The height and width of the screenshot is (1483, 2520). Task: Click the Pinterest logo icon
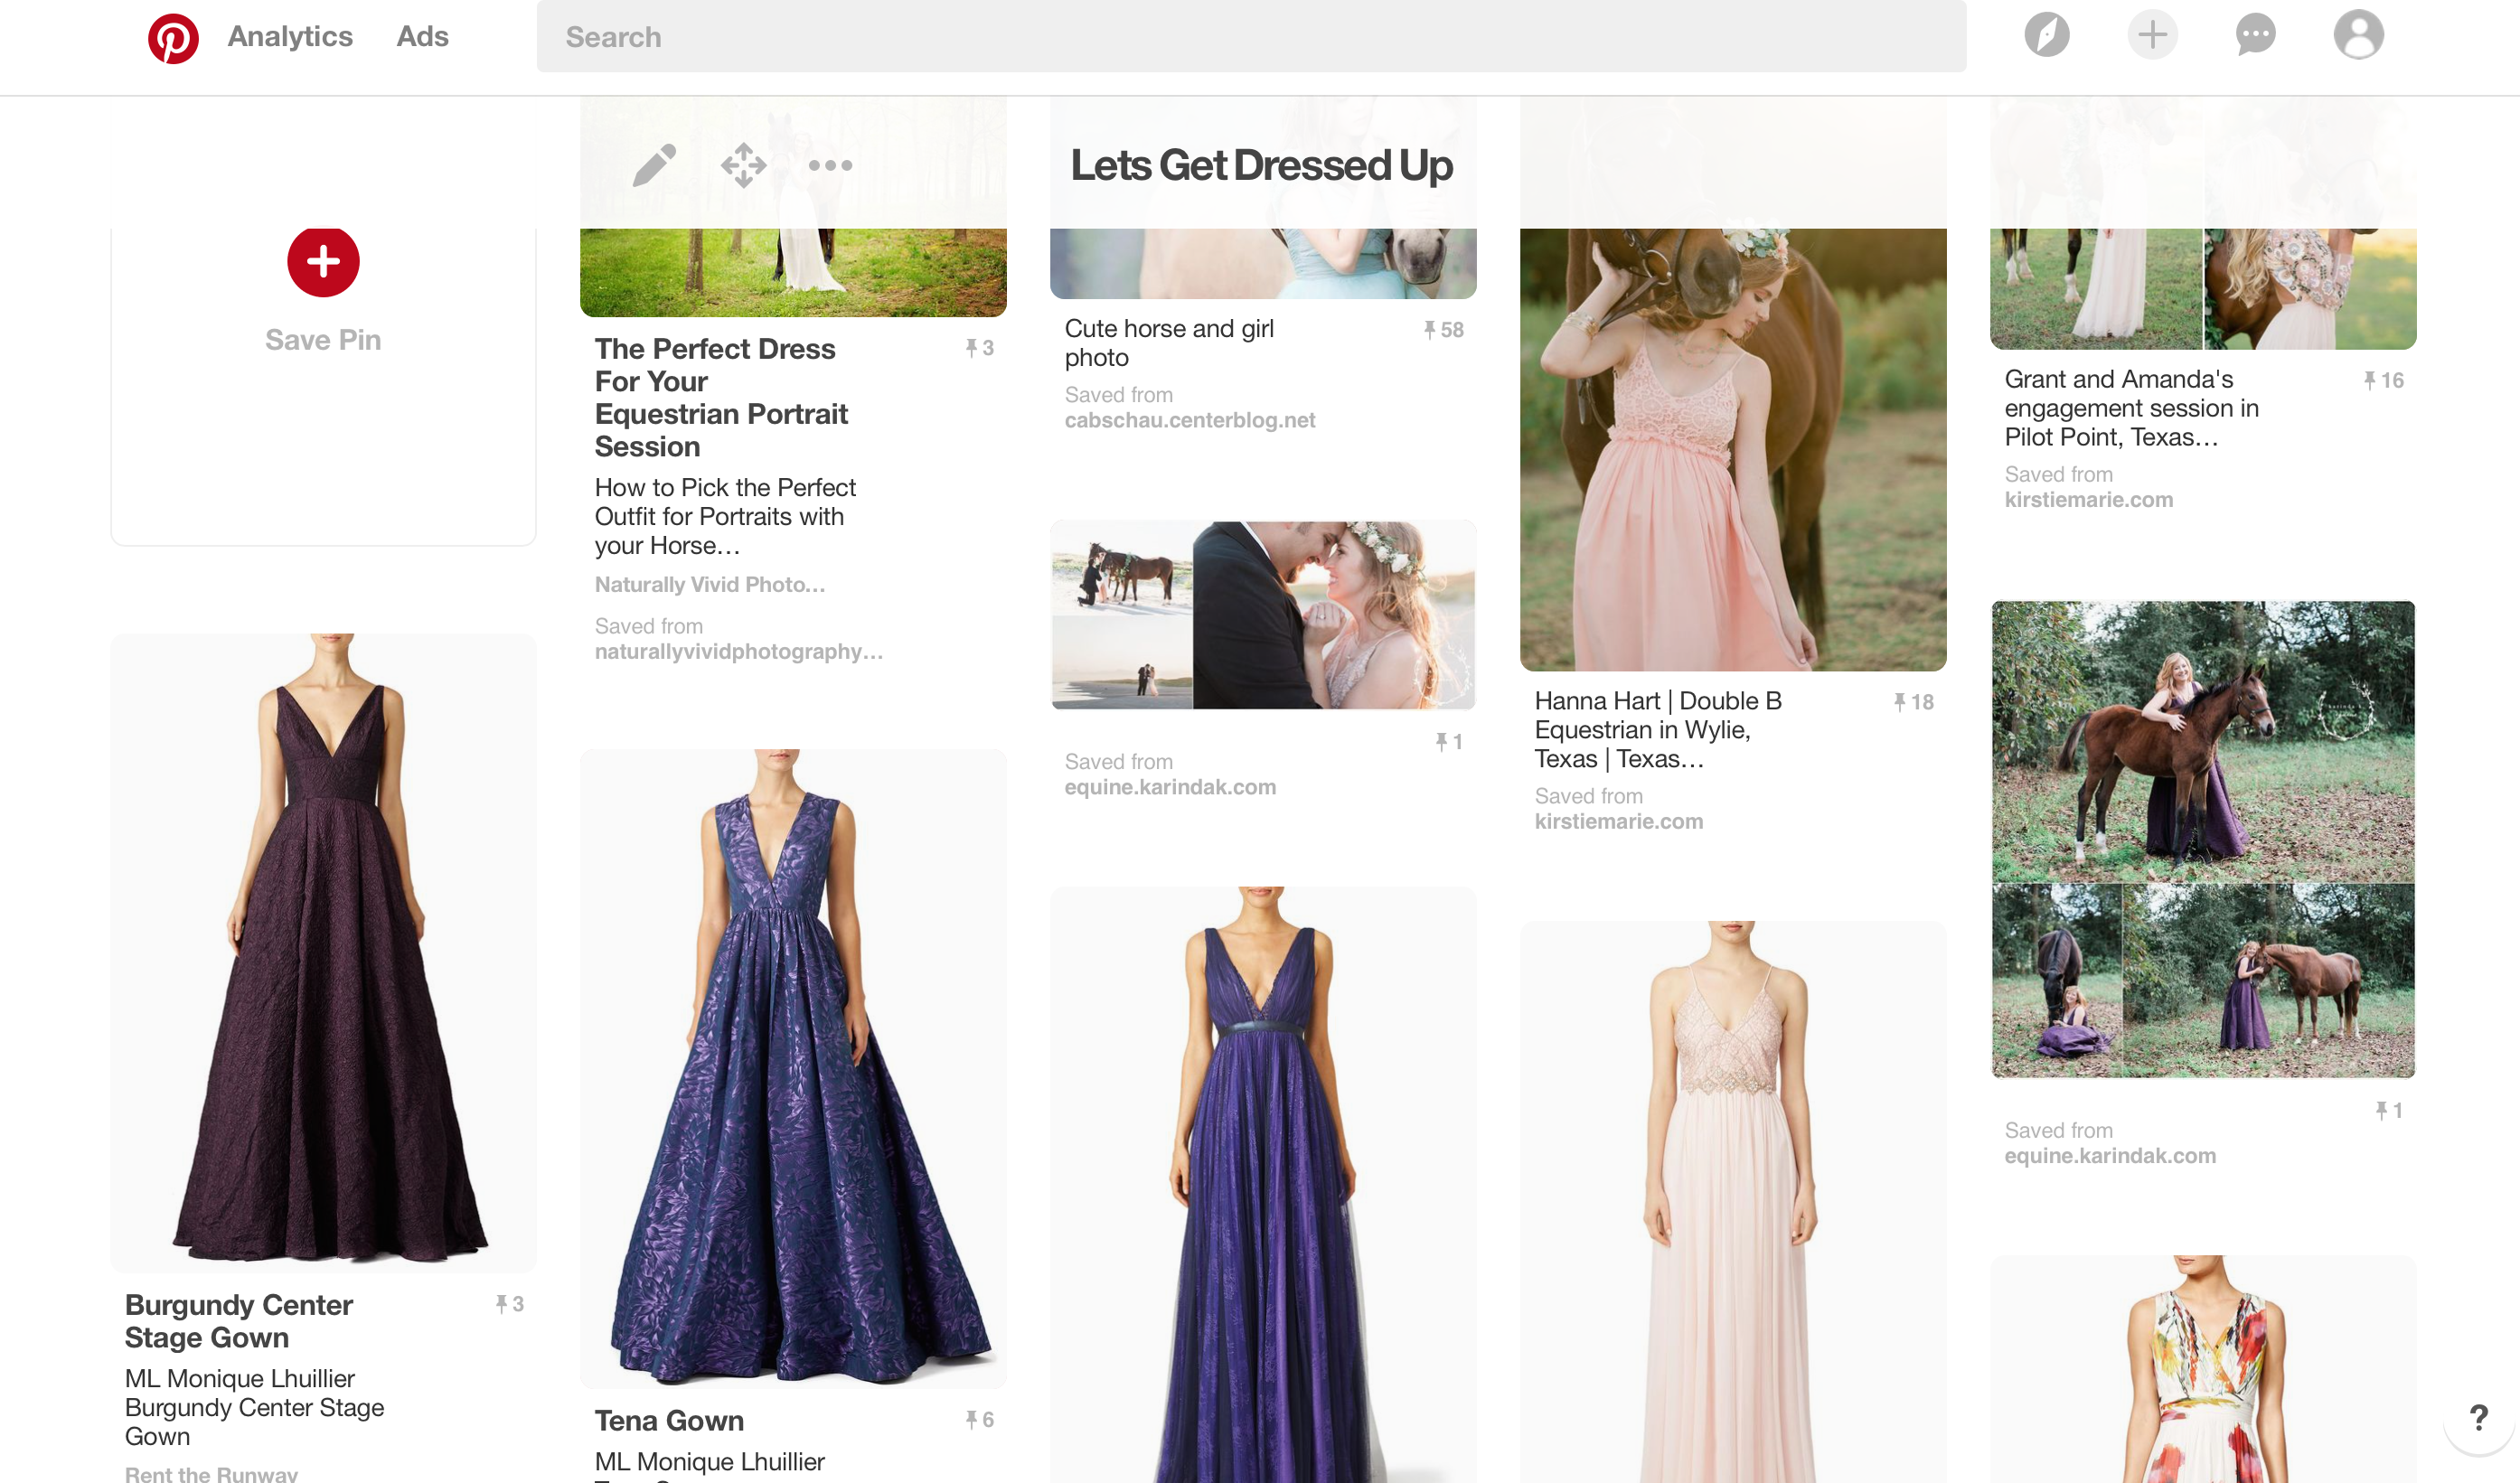pos(173,38)
